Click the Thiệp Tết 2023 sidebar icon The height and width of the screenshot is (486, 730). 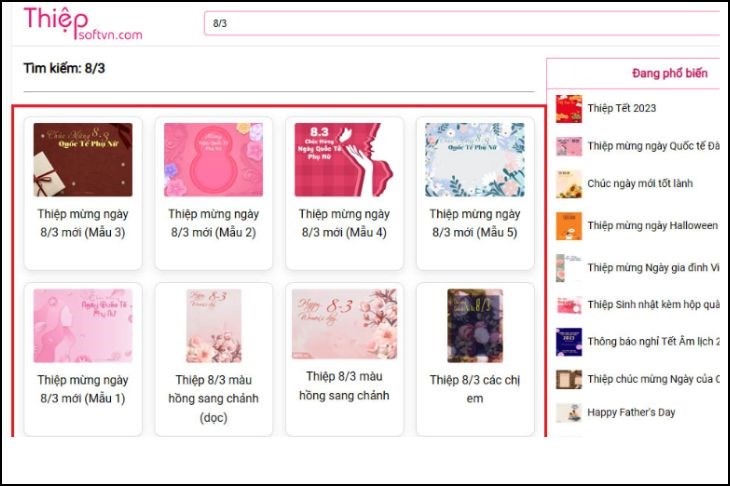coord(569,108)
